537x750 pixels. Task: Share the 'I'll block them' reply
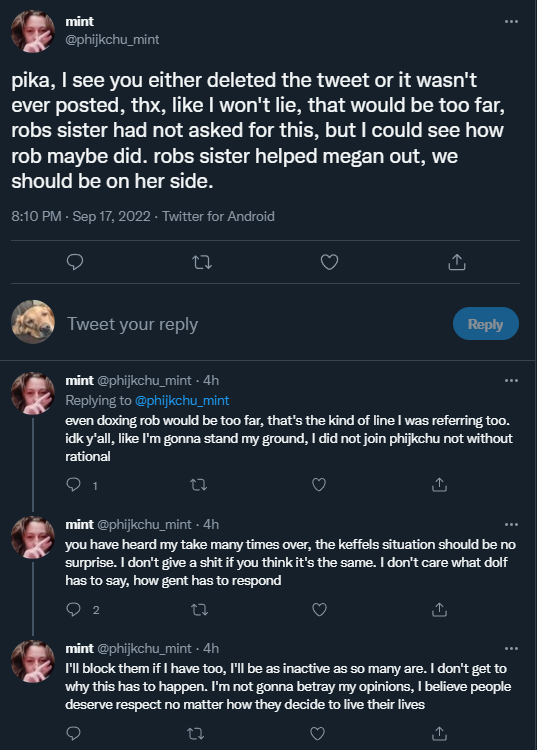coord(438,733)
